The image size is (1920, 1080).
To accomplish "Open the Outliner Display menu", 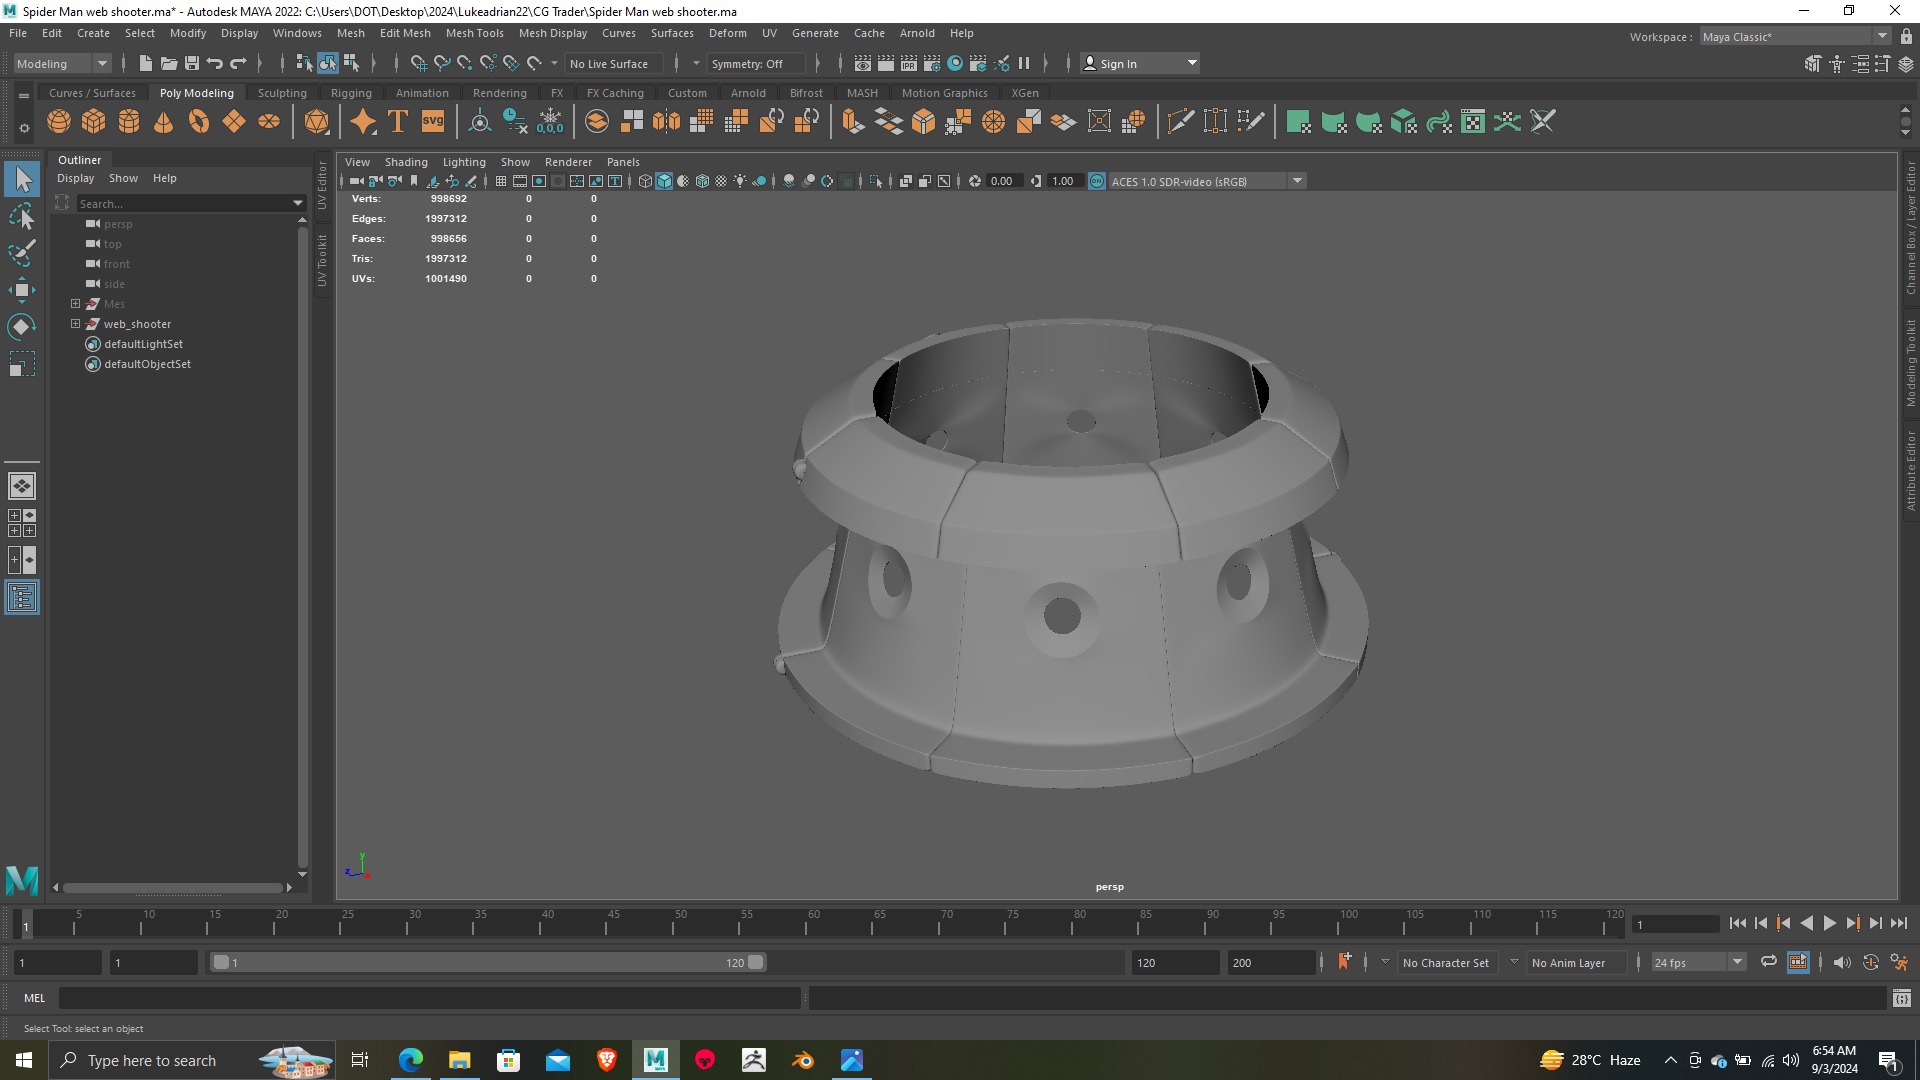I will pyautogui.click(x=75, y=178).
